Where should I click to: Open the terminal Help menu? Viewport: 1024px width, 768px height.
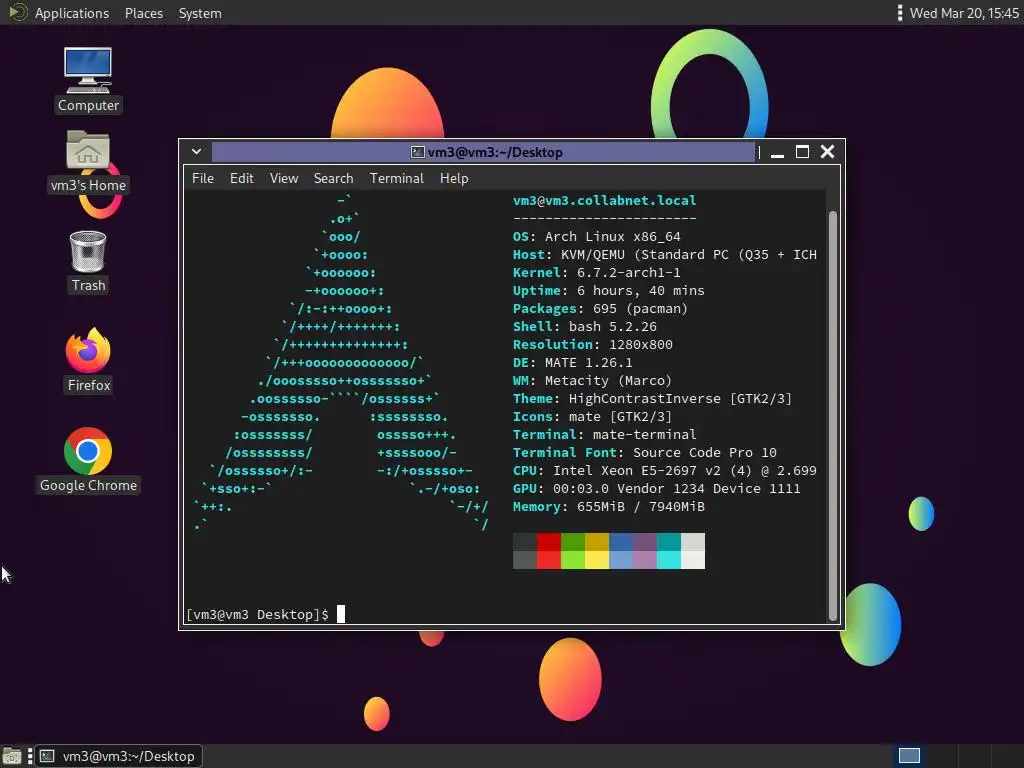454,178
